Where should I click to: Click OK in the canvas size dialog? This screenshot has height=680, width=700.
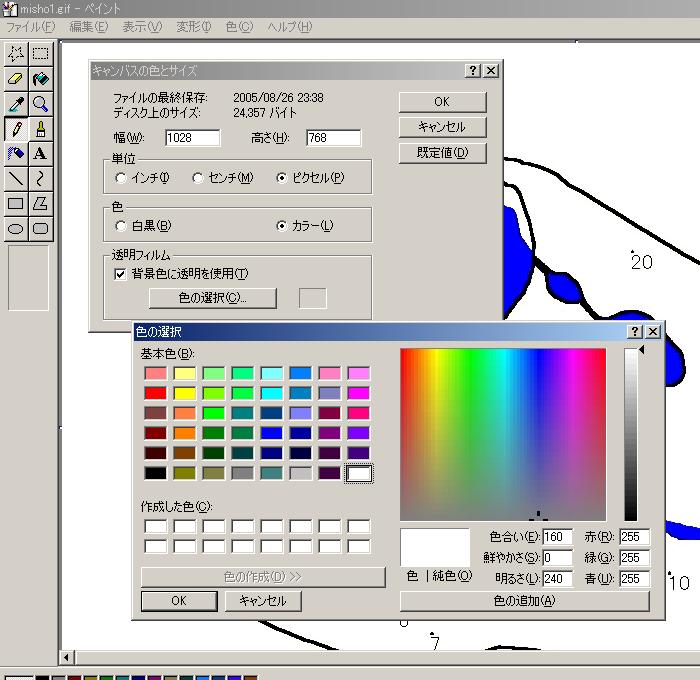tap(442, 102)
